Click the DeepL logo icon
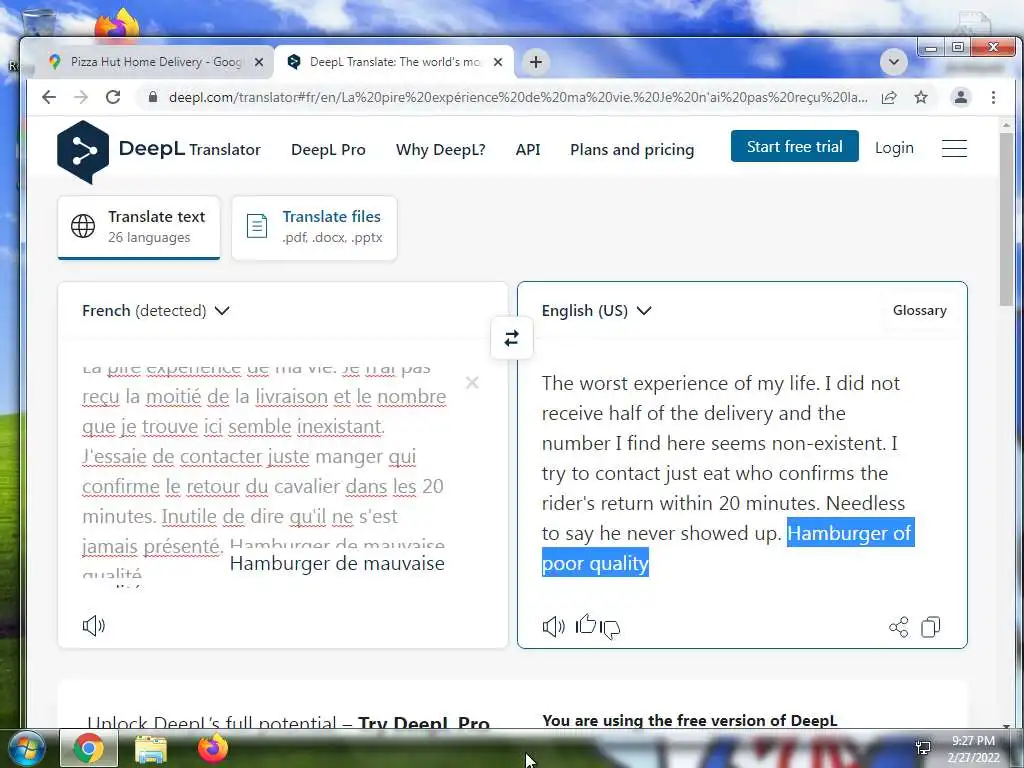1024x768 pixels. [83, 151]
